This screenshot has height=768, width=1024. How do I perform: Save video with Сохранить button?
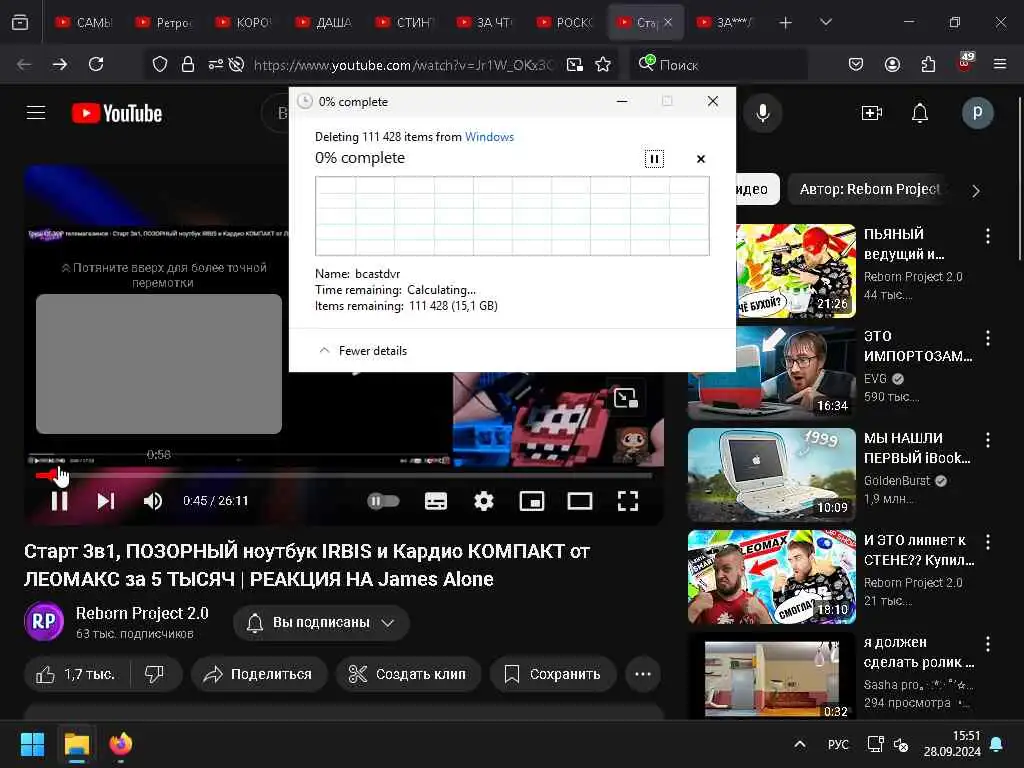click(552, 674)
